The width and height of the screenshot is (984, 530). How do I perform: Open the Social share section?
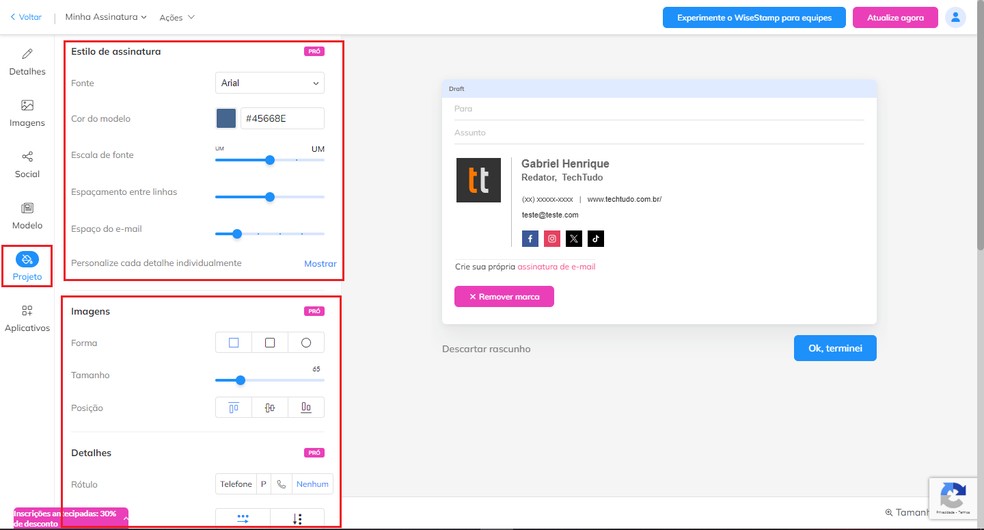pyautogui.click(x=27, y=165)
